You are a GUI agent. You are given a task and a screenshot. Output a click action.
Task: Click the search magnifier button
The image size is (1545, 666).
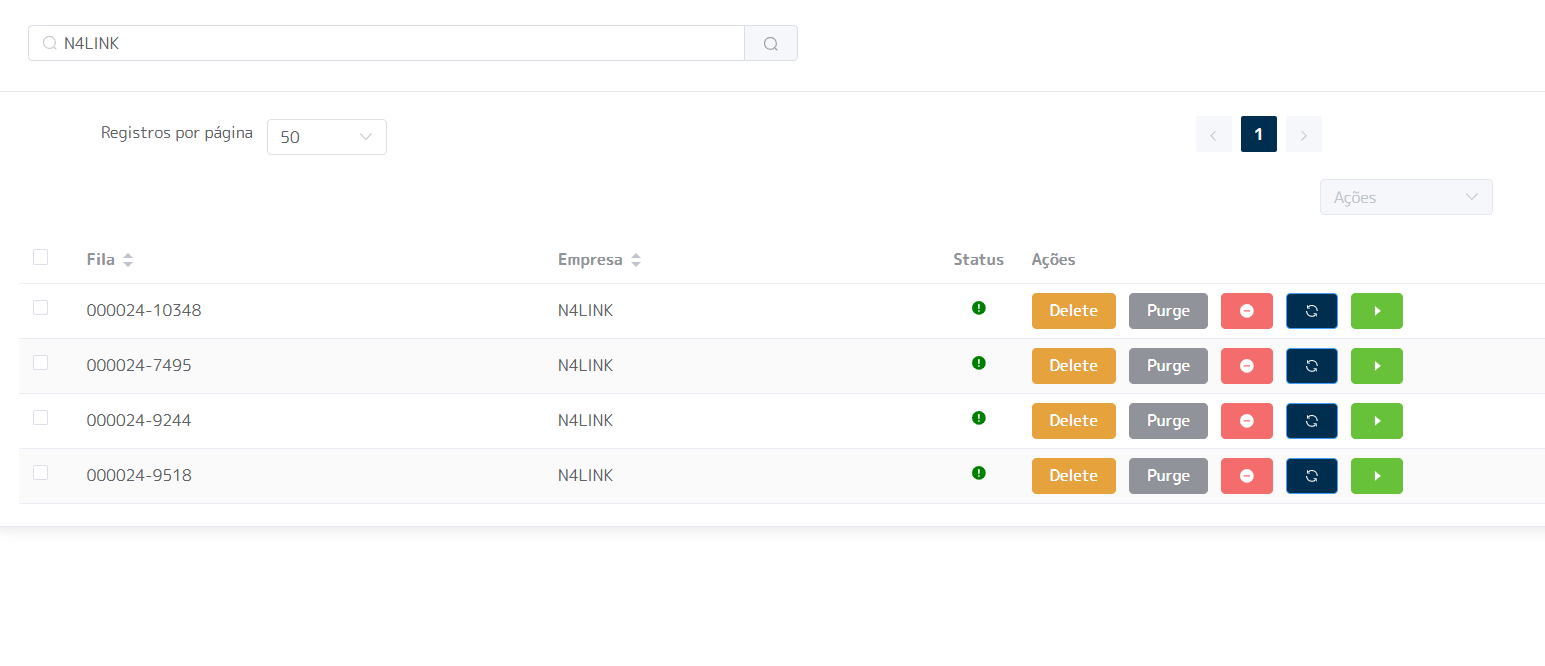[771, 43]
